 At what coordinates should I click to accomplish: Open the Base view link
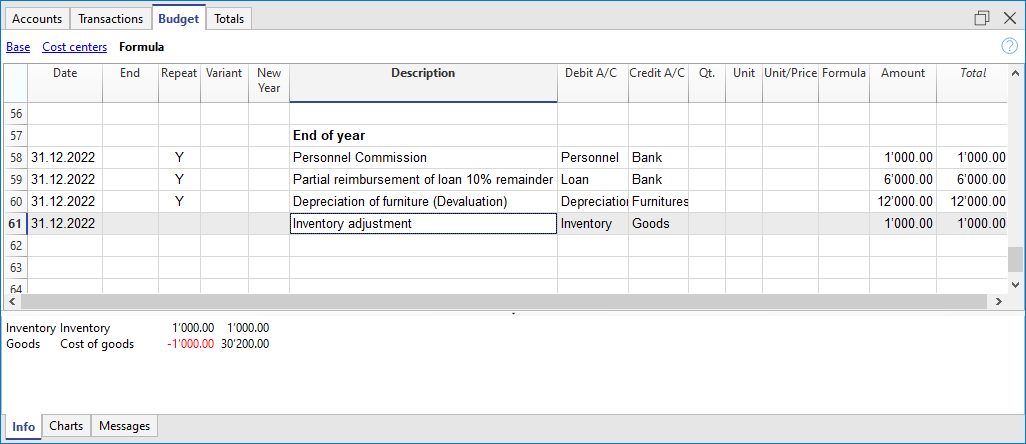[x=18, y=47]
